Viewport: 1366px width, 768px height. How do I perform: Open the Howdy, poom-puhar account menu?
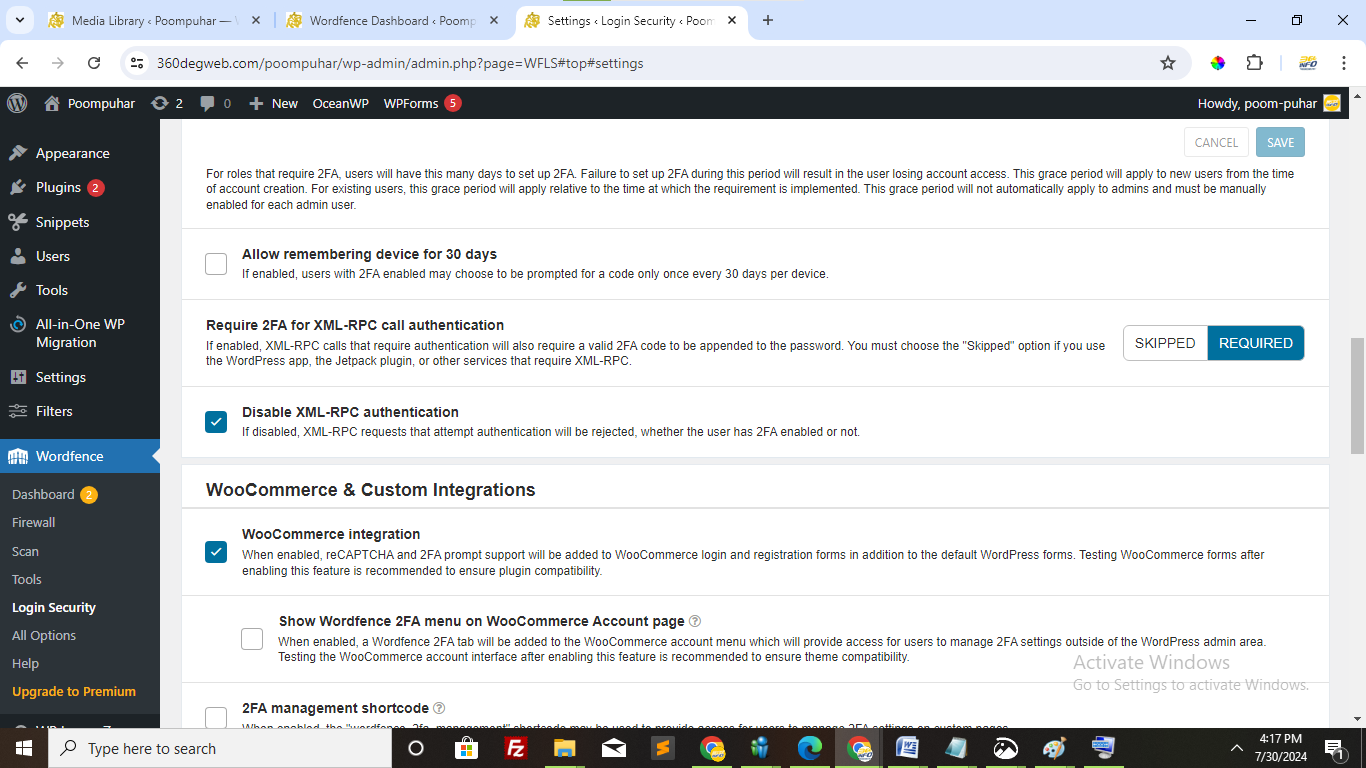(1269, 103)
